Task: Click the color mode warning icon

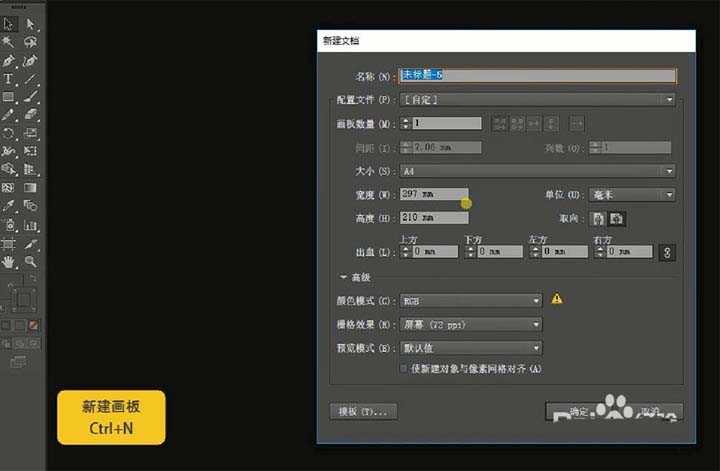Action: 557,299
